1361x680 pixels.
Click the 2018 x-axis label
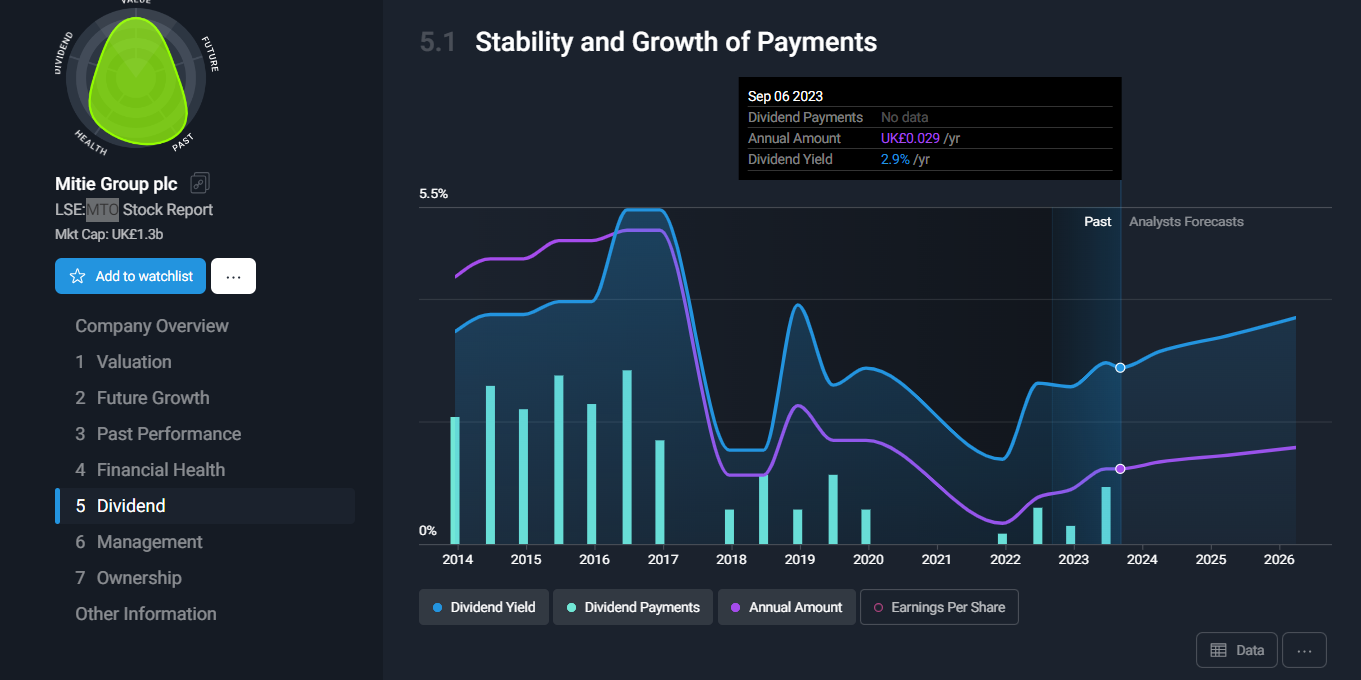click(x=731, y=559)
